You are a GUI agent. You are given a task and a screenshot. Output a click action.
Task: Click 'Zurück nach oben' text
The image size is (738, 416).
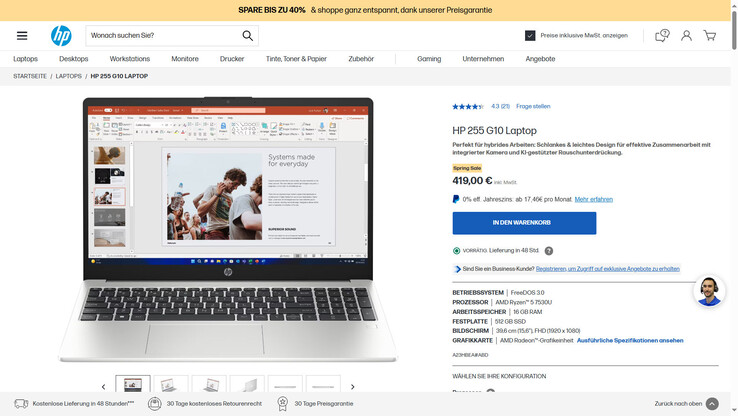(678, 404)
